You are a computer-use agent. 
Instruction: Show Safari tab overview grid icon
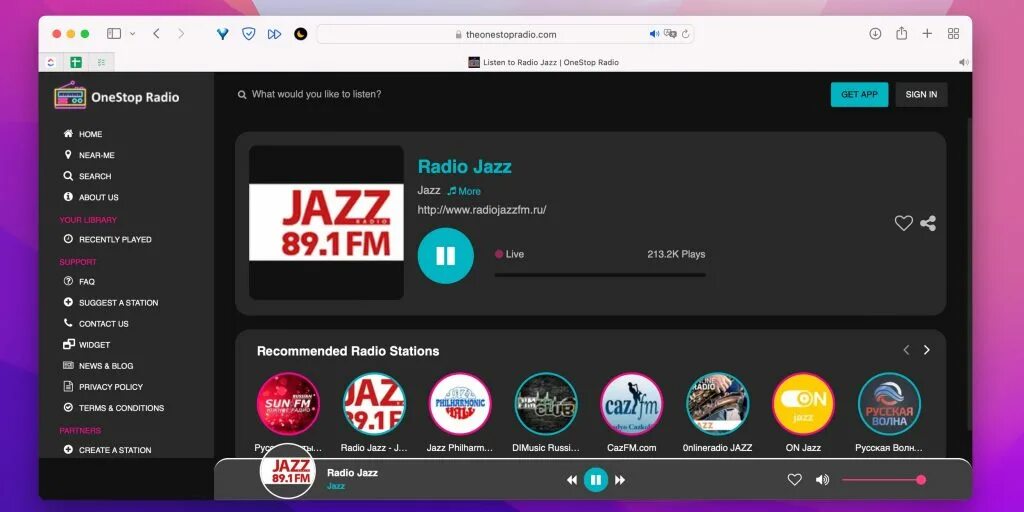coord(953,34)
